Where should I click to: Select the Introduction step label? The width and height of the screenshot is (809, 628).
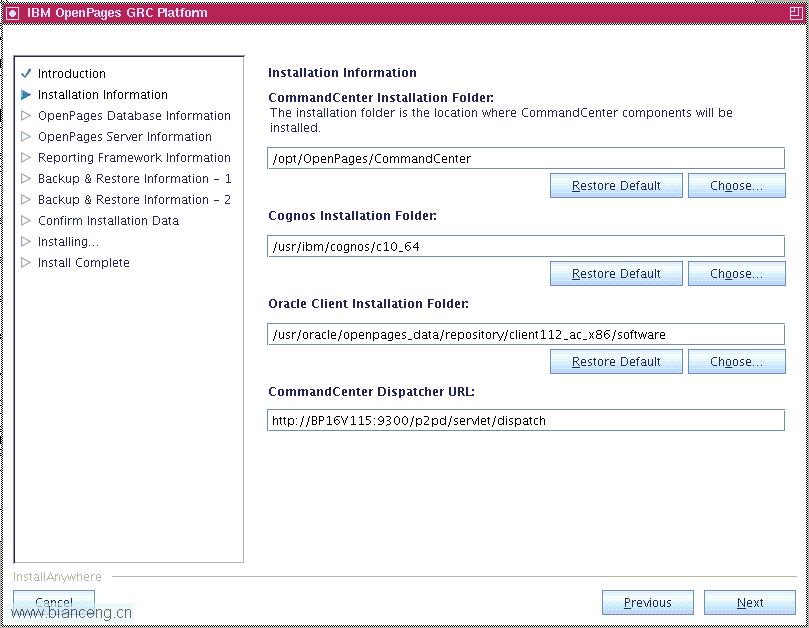72,74
